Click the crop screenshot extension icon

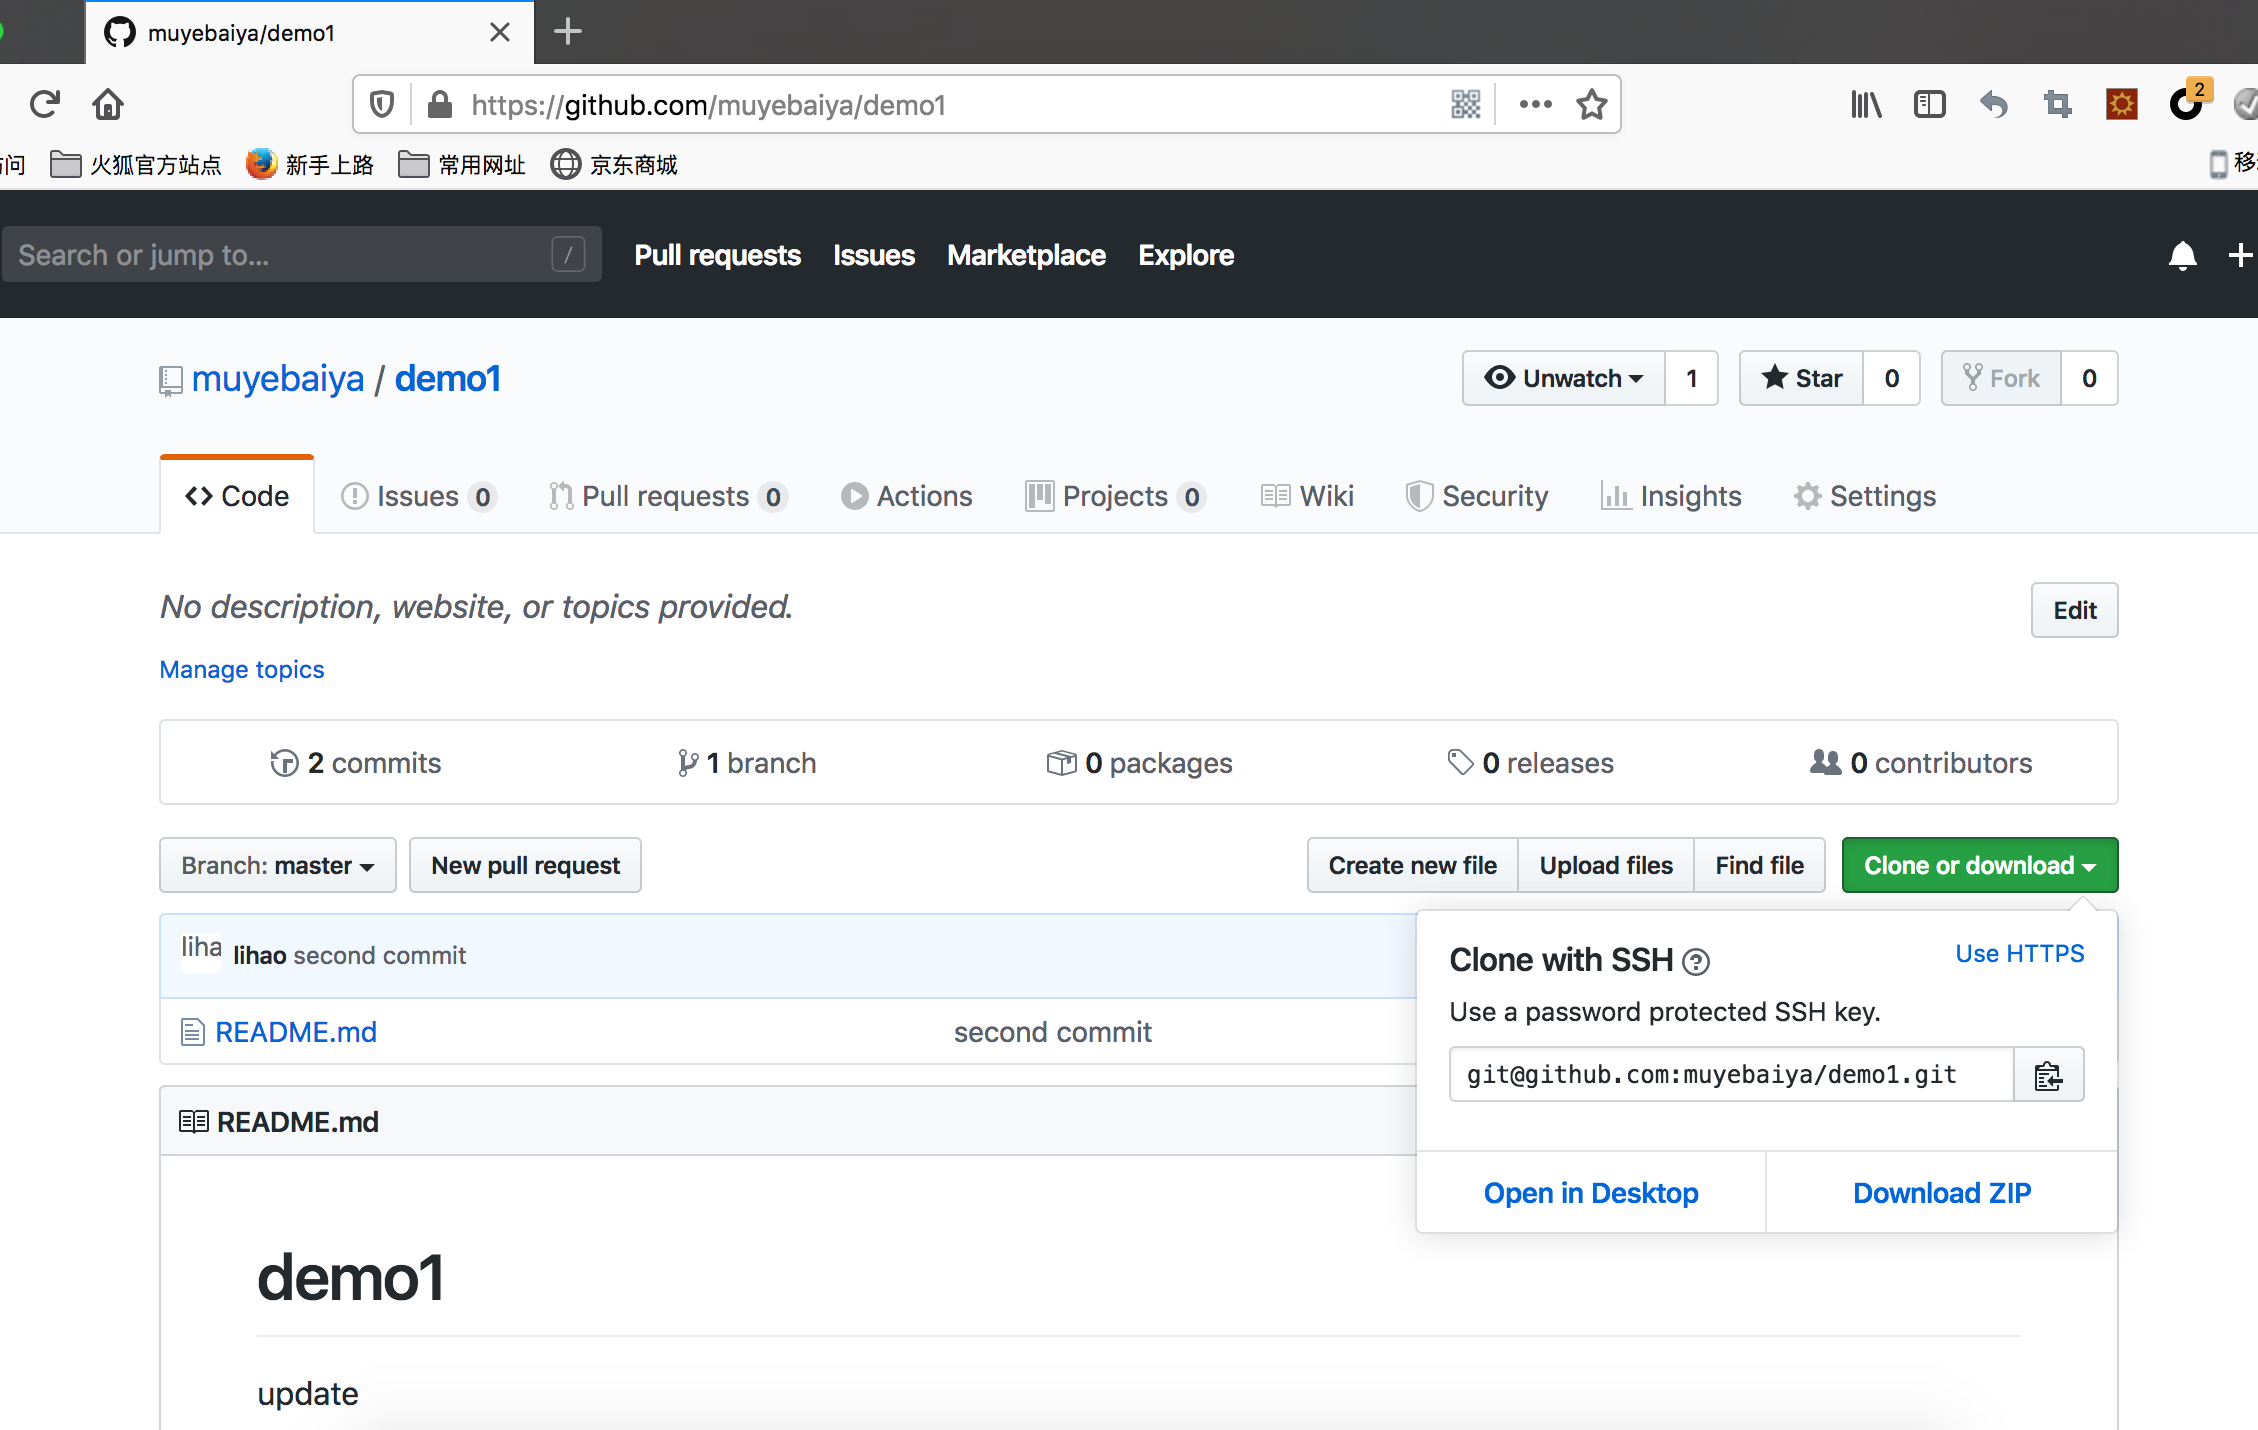[x=2057, y=104]
